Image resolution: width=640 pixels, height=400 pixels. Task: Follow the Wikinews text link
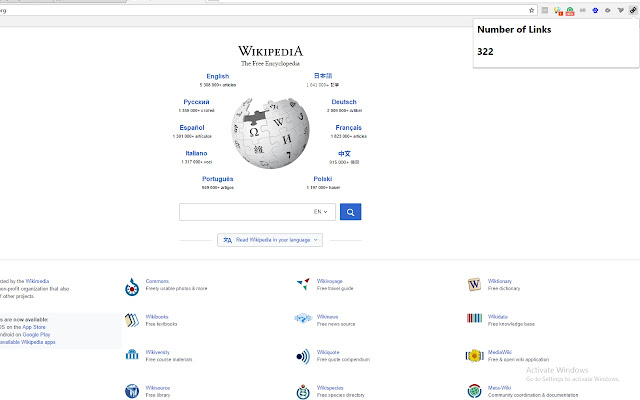pyautogui.click(x=327, y=317)
